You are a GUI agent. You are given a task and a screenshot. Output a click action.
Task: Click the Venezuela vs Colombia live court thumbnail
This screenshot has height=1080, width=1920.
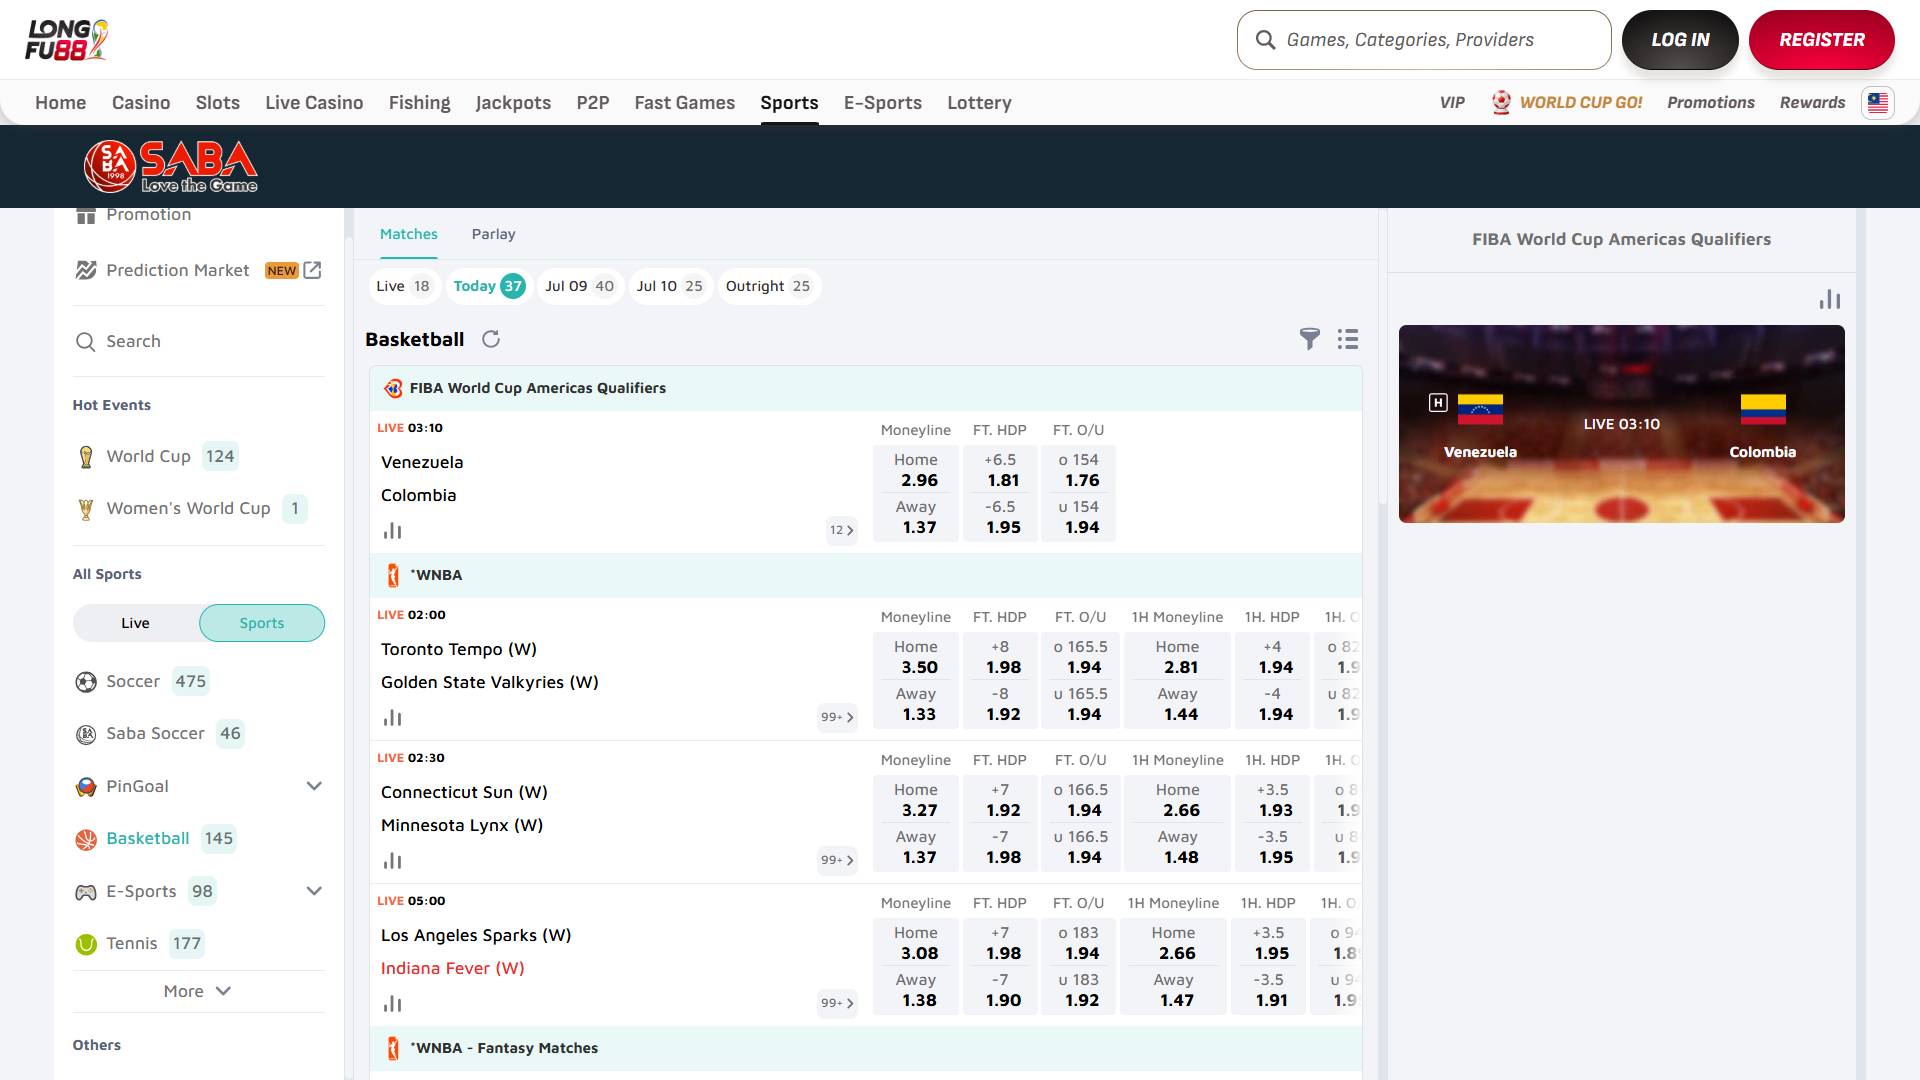tap(1622, 424)
